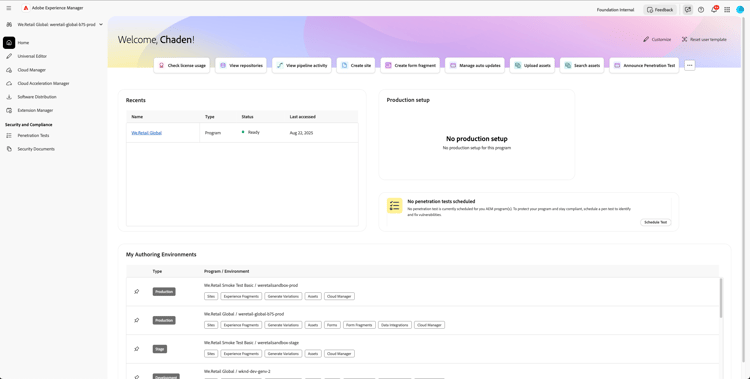The width and height of the screenshot is (750, 379).
Task: Open Penetration Tests from sidebar
Action: pos(33,135)
